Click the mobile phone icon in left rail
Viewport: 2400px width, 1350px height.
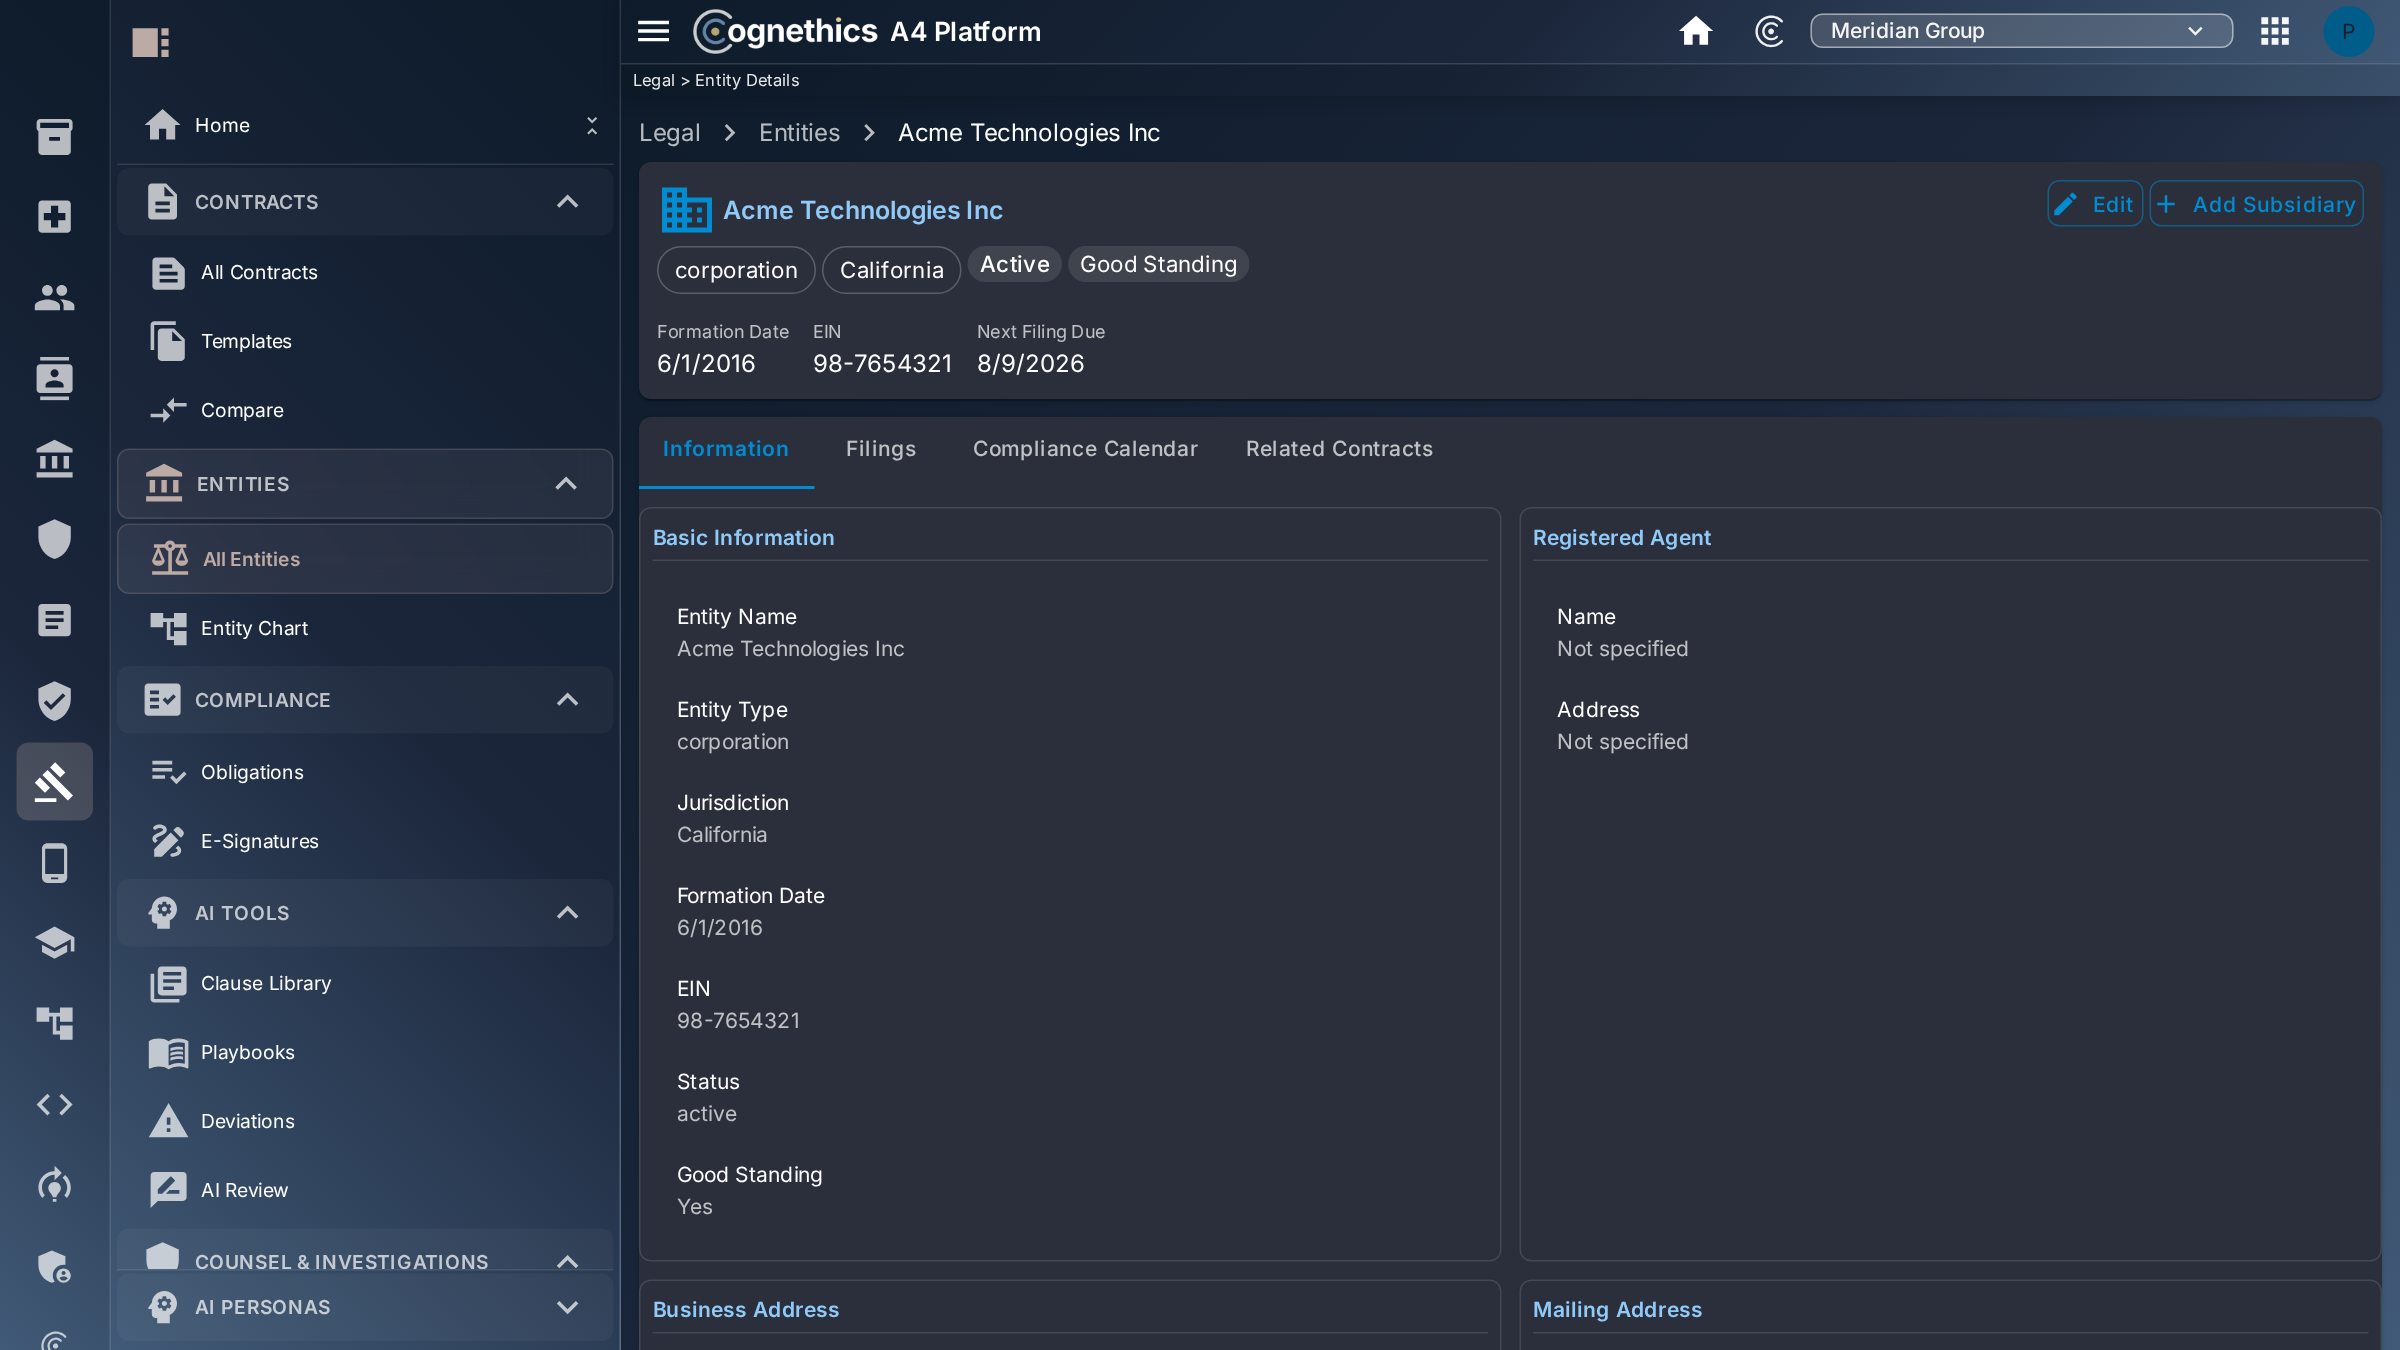tap(54, 863)
